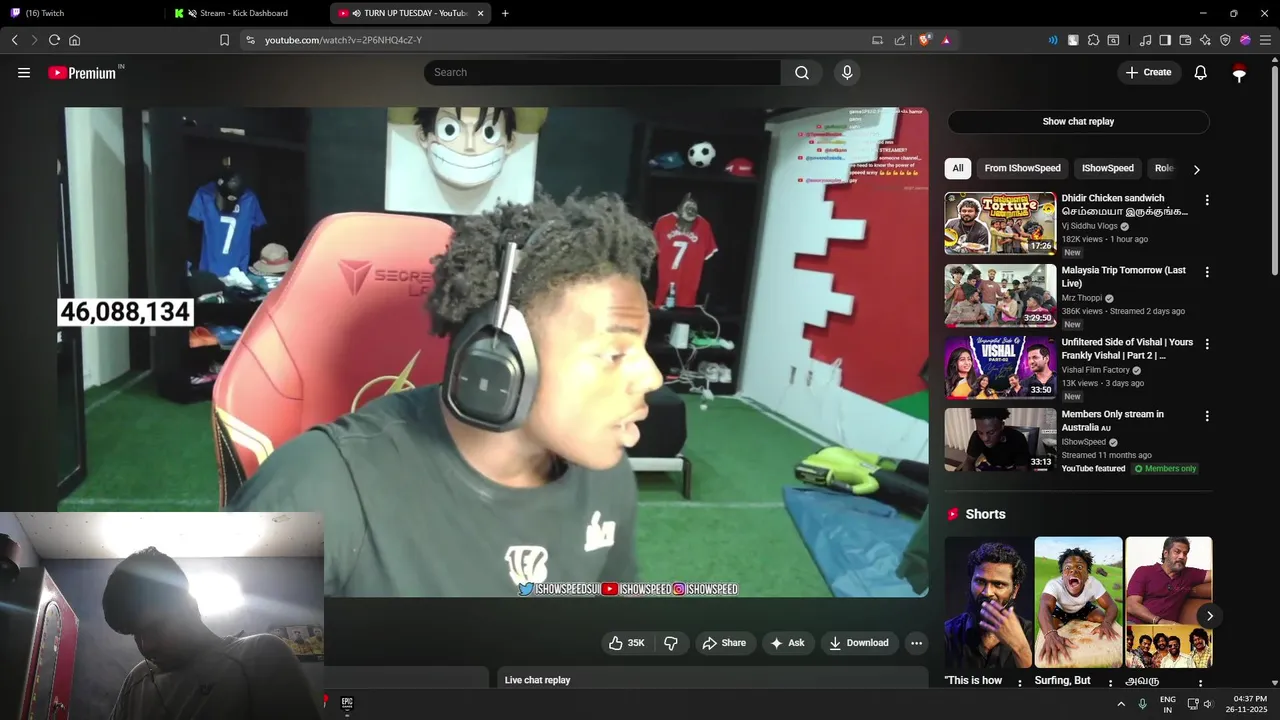The image size is (1280, 720).
Task: Open options for Dhidir Chicken sandwich video
Action: tap(1207, 200)
